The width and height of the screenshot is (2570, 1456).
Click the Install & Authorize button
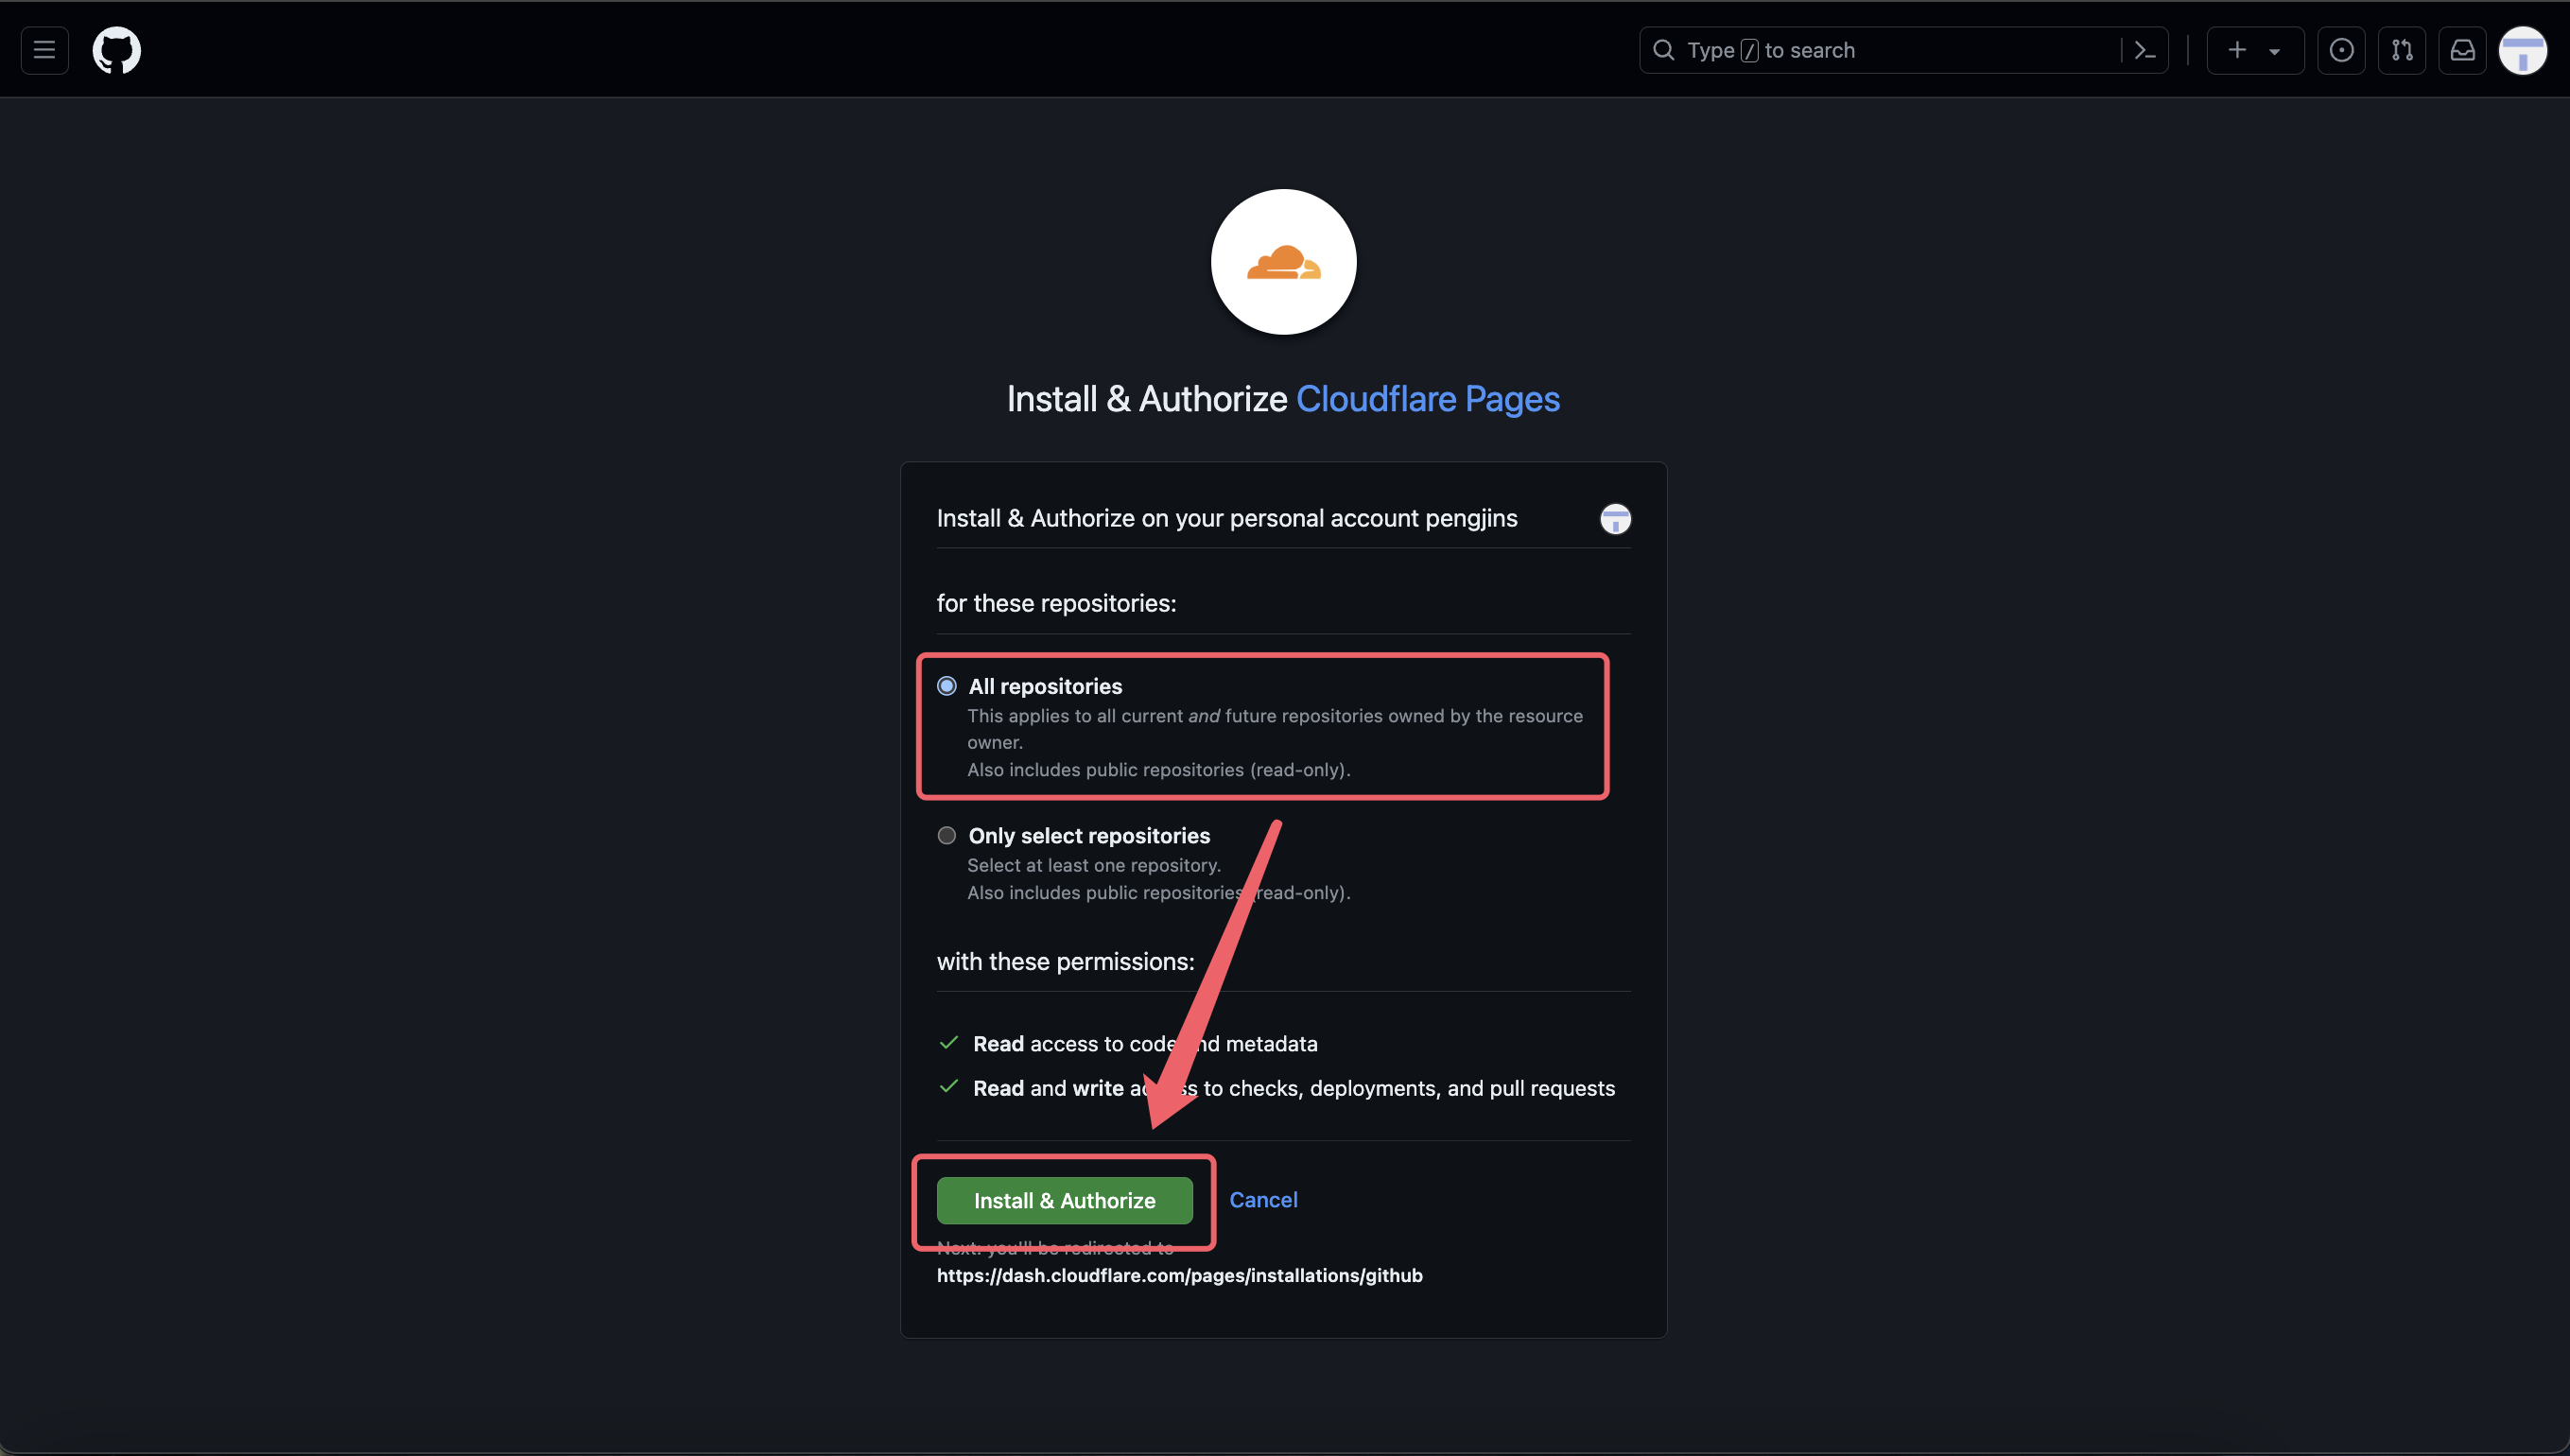[x=1064, y=1200]
